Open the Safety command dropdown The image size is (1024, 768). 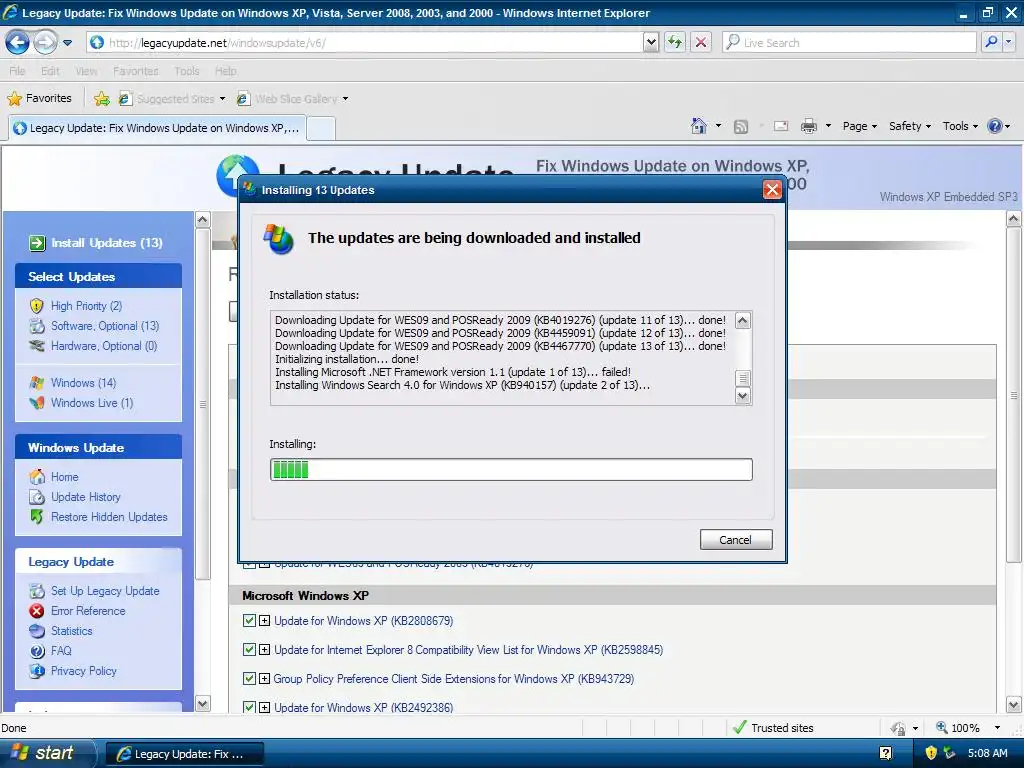910,126
